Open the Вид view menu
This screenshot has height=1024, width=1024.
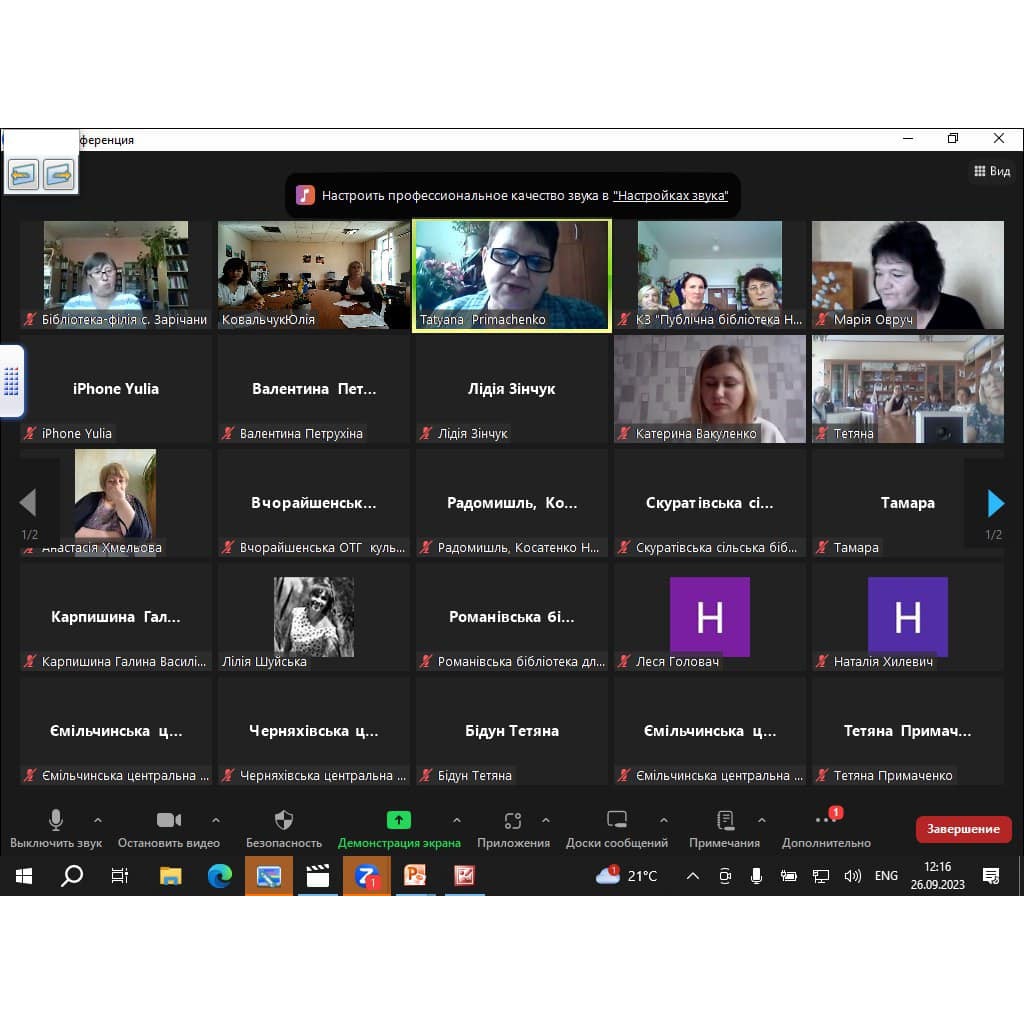click(x=992, y=171)
